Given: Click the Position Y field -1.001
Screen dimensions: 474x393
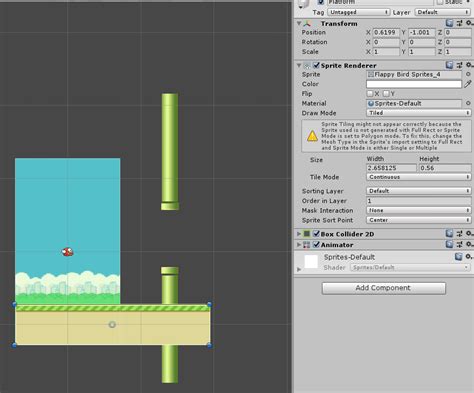Looking at the screenshot, I should coord(422,32).
